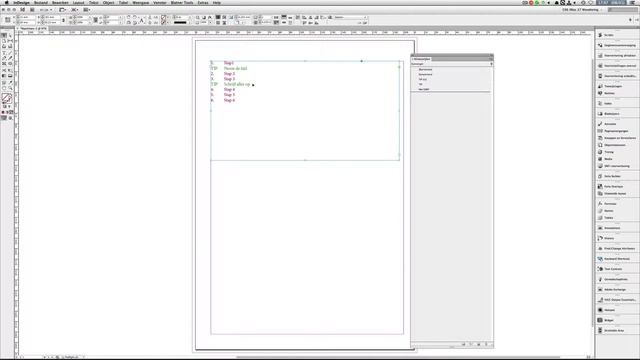
Task: Open the Blatner Tools menu
Action: [182, 3]
